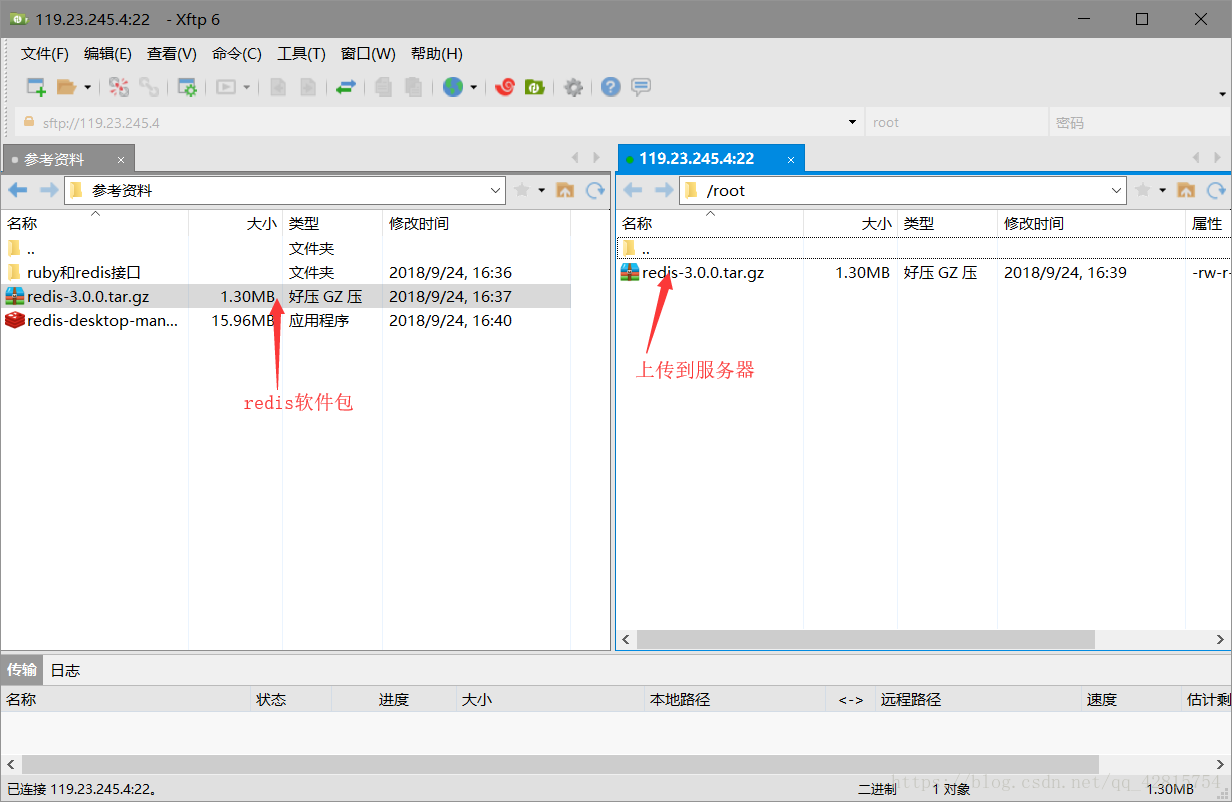The image size is (1232, 802).
Task: Click remote pane home folder icon
Action: [1186, 190]
